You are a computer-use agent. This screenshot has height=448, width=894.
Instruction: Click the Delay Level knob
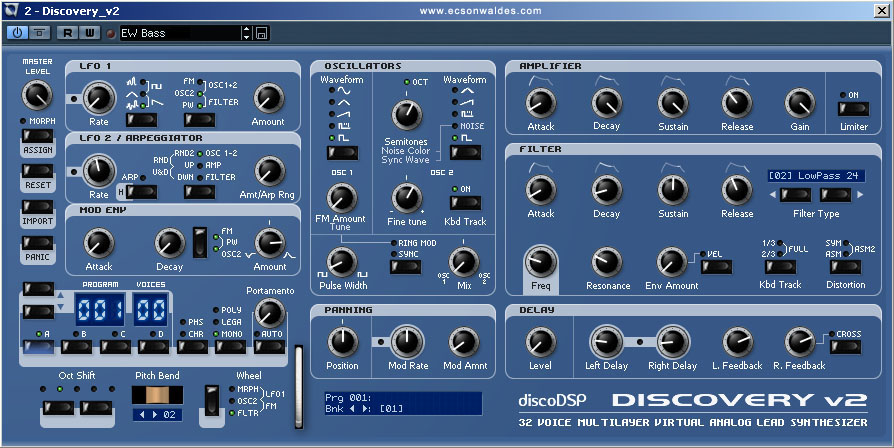click(540, 342)
